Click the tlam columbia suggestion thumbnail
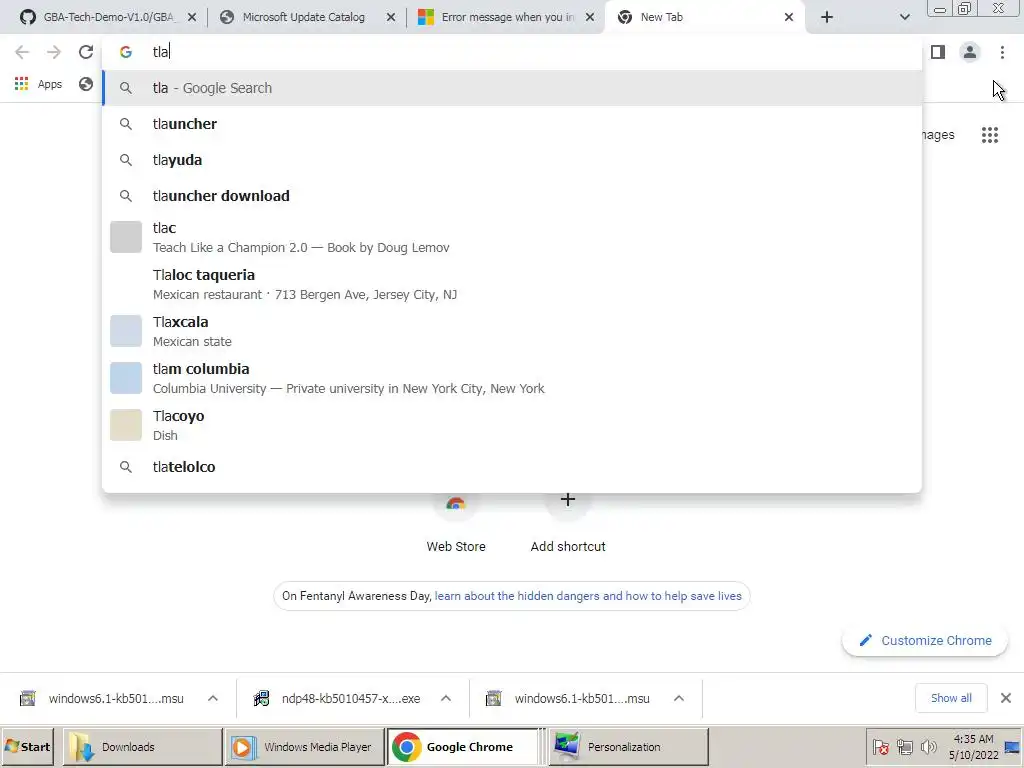 click(x=126, y=378)
